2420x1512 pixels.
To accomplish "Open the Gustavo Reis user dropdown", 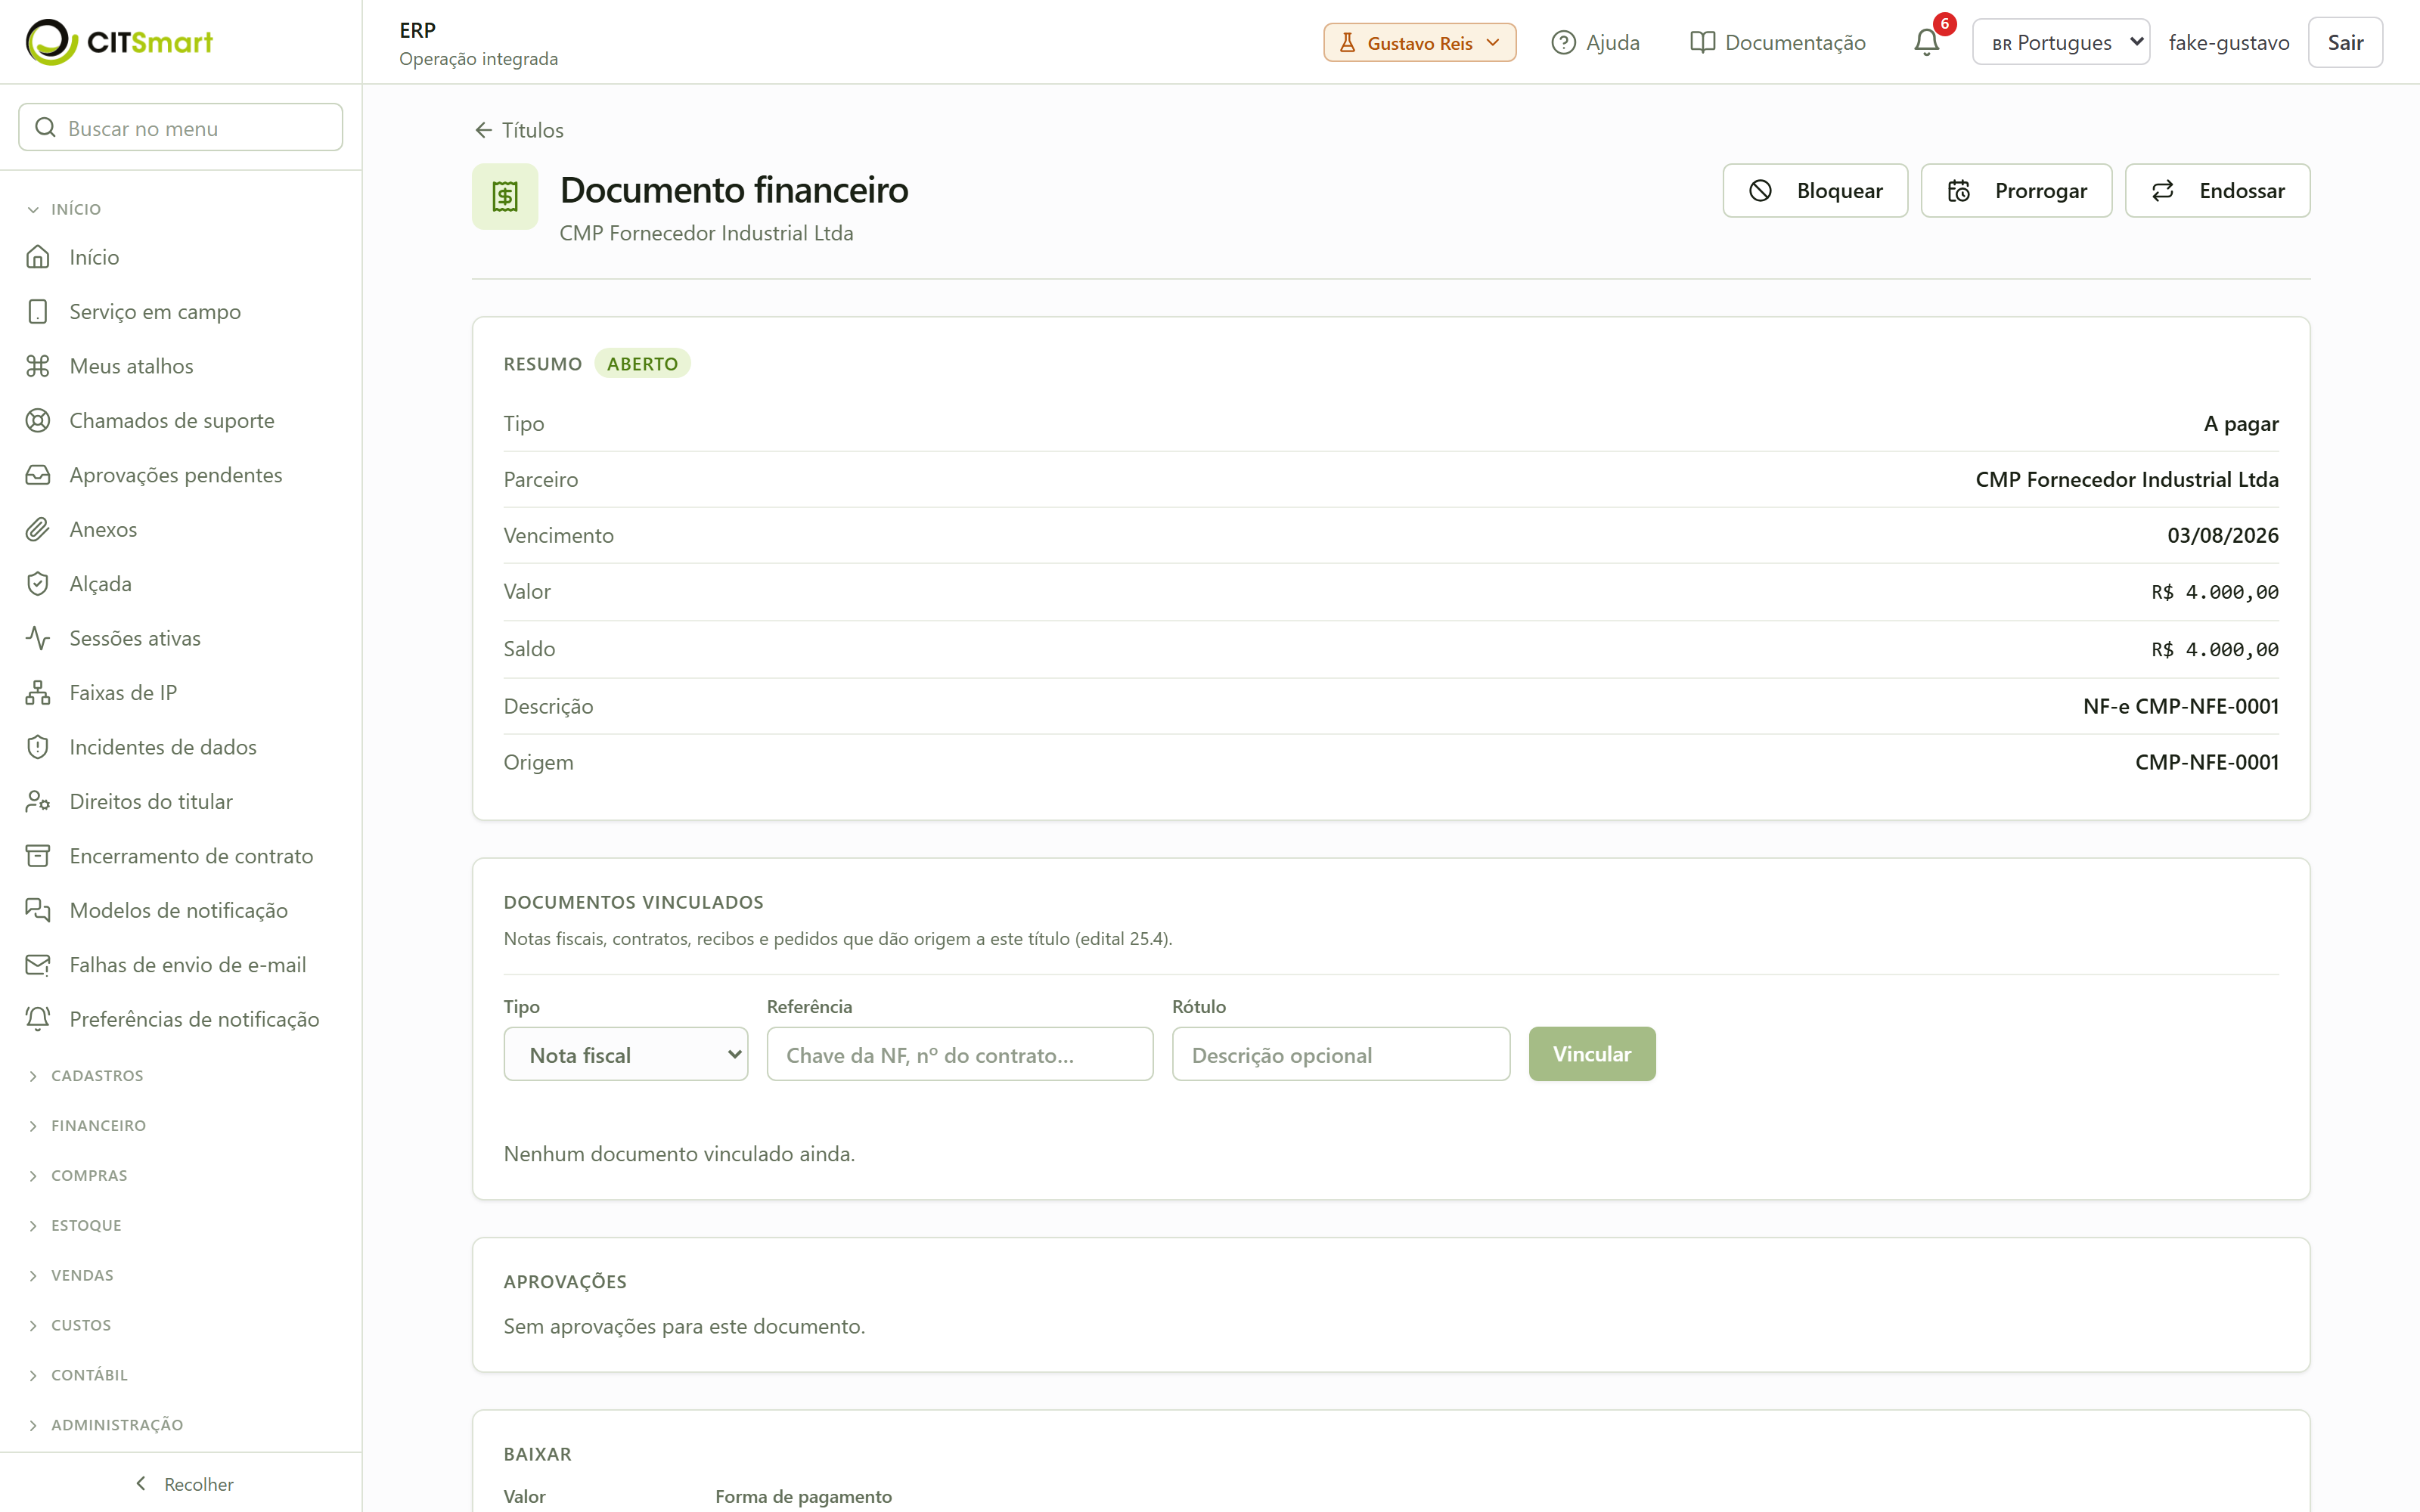I will [x=1419, y=42].
